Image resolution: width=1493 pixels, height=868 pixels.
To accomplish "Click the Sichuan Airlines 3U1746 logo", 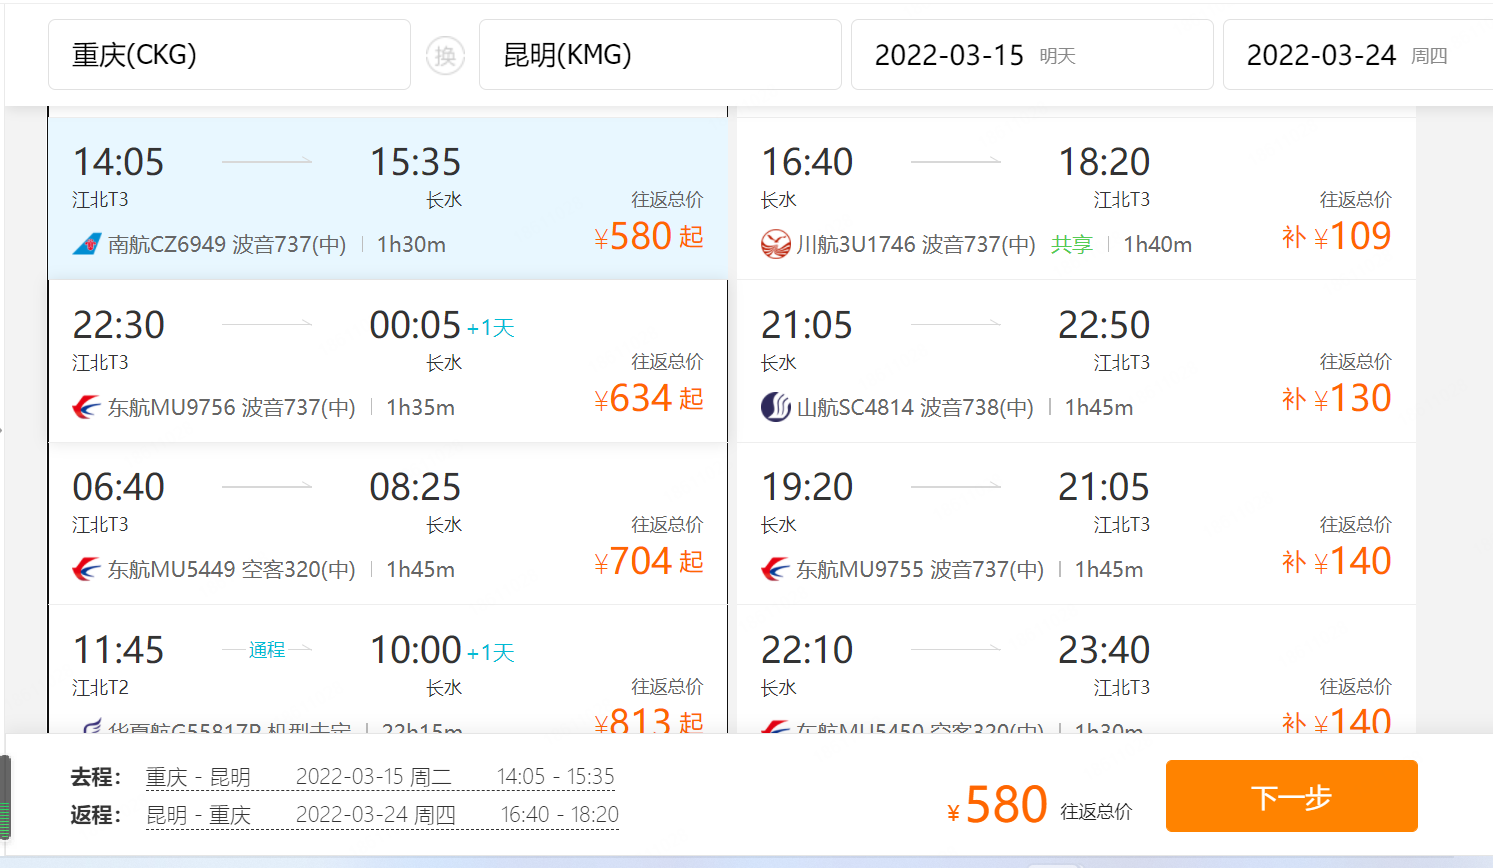I will [776, 244].
